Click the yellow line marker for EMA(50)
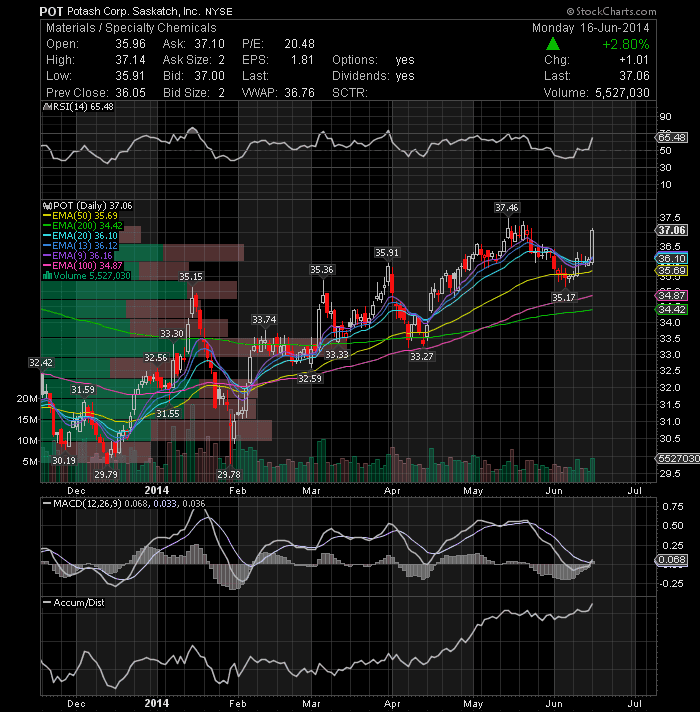The width and height of the screenshot is (700, 712). pyautogui.click(x=47, y=216)
